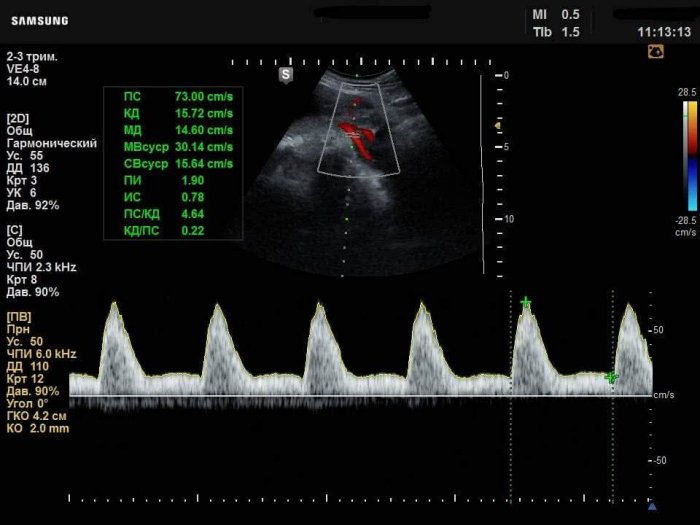700x525 pixels.
Task: Select the [ПВ] pulsed wave mode header
Action: pos(19,317)
